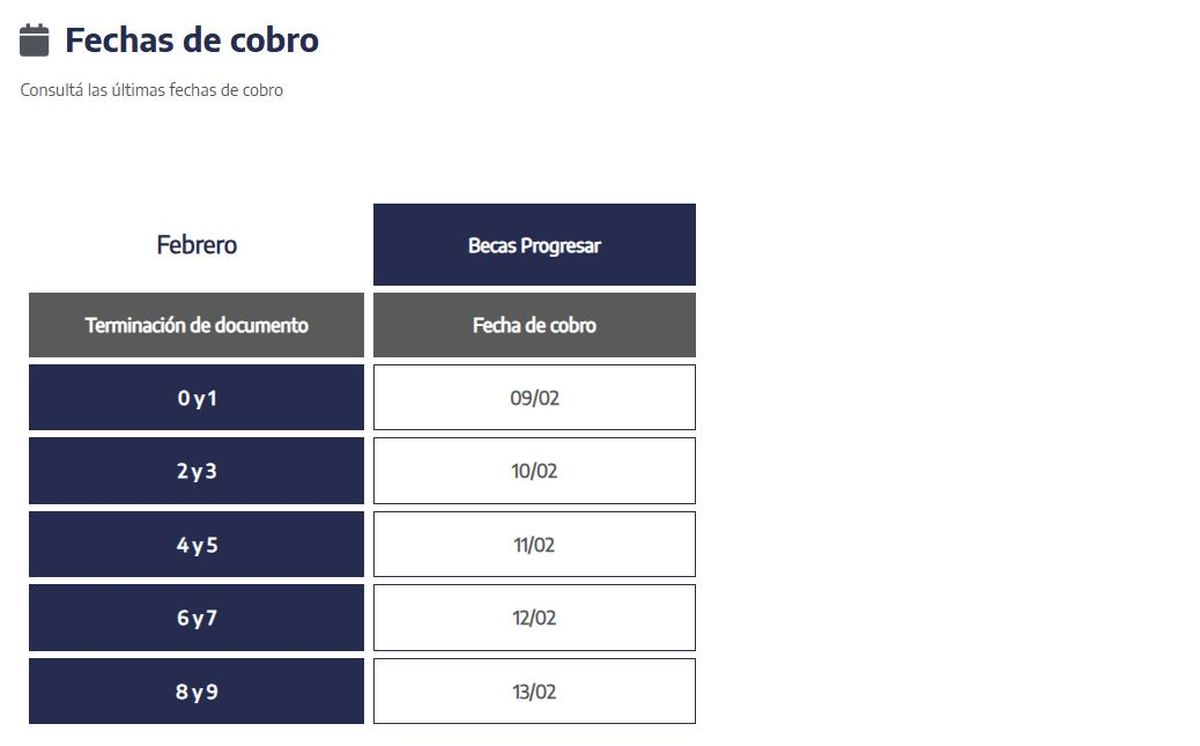Select the Febrero month label
This screenshot has height=746, width=1200.
pyautogui.click(x=197, y=245)
